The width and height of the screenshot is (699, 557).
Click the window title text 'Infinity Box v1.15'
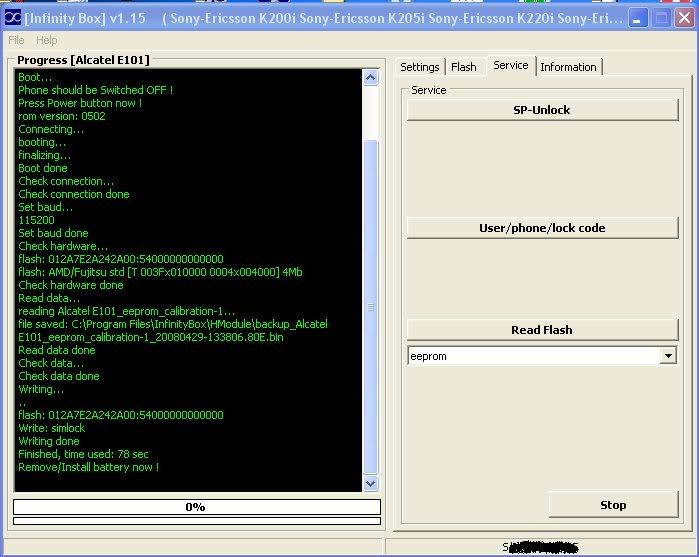coord(85,18)
